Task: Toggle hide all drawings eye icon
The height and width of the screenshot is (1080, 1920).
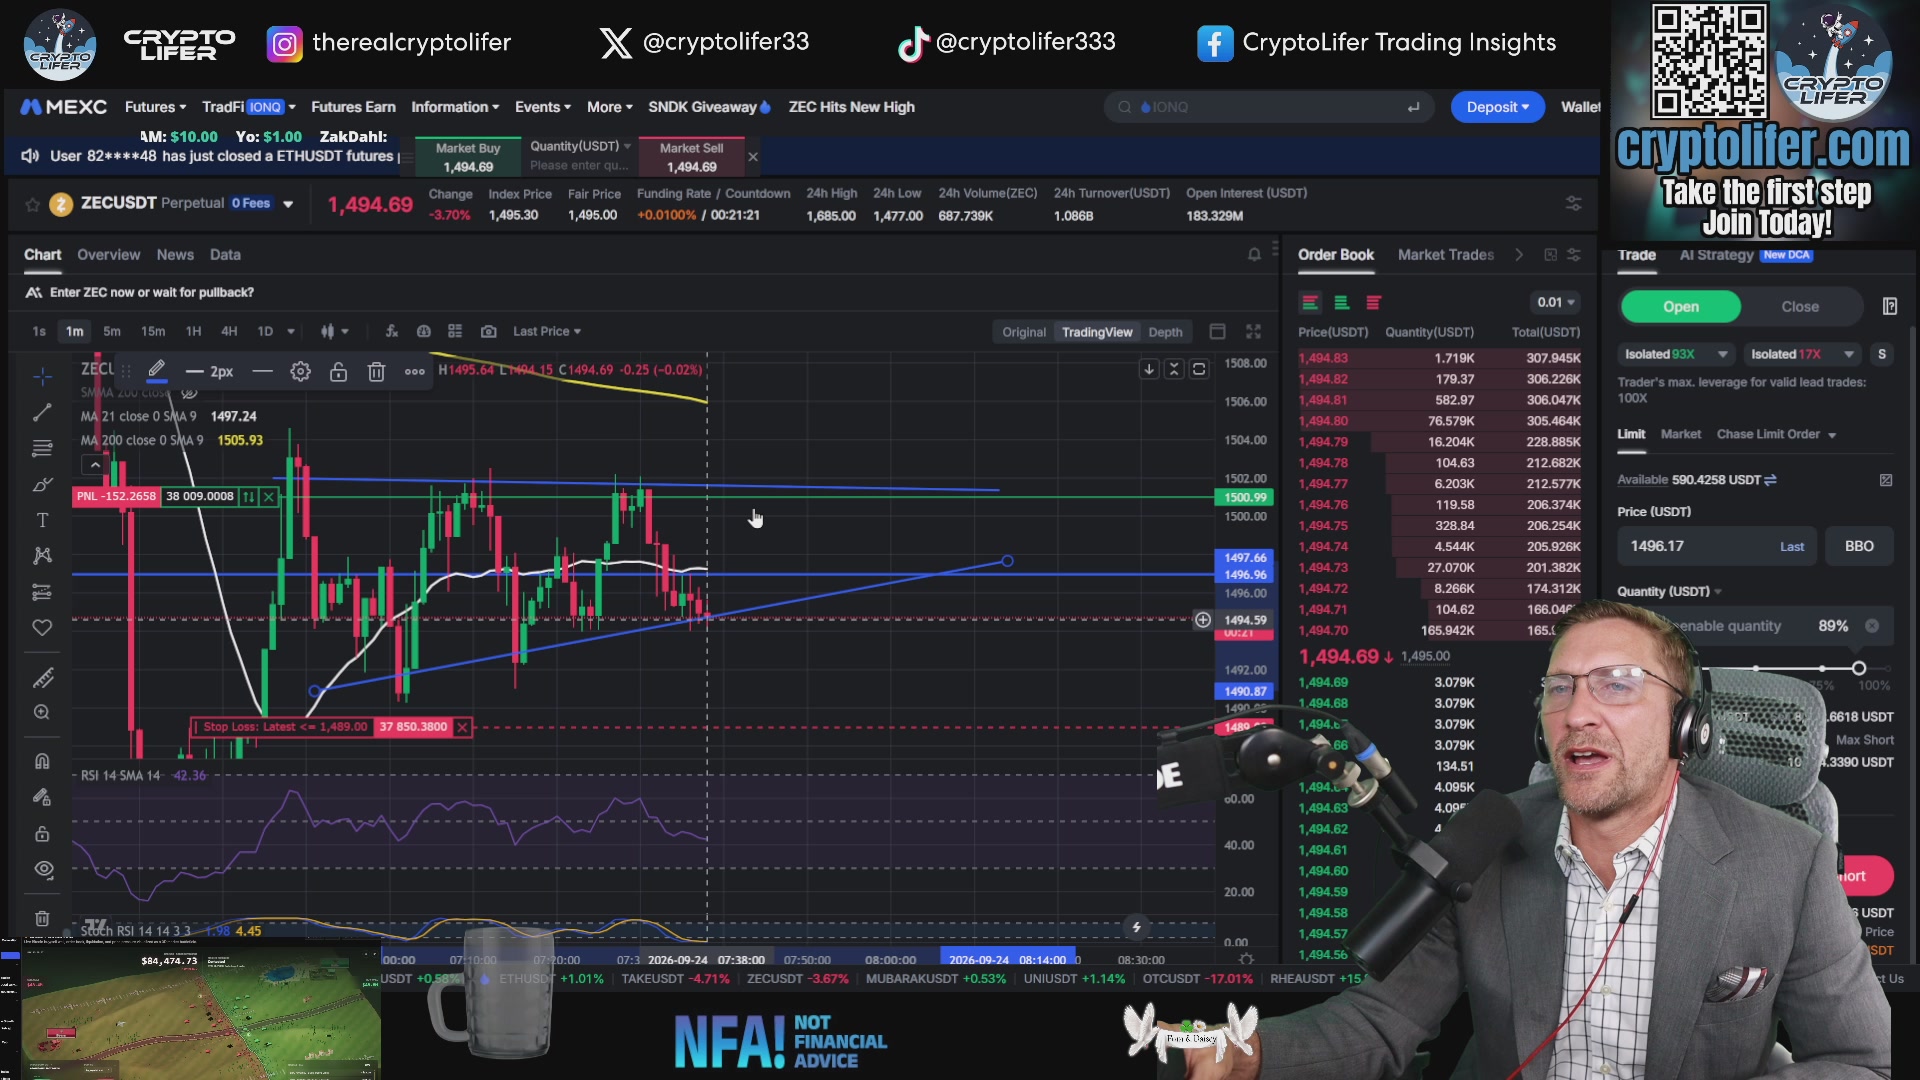Action: [42, 869]
